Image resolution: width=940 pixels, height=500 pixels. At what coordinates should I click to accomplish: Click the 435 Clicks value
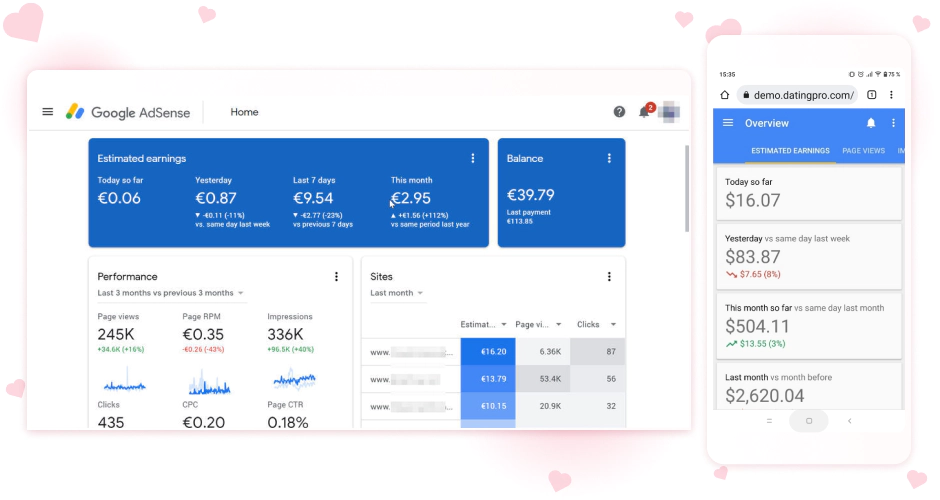(111, 422)
